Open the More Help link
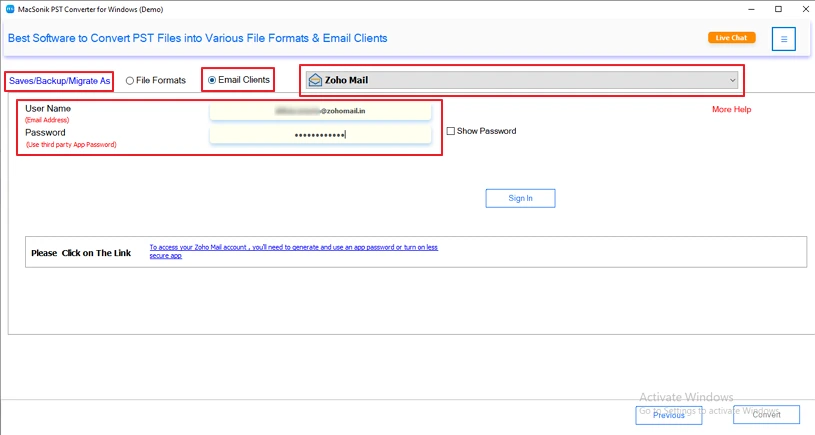815x435 pixels. 731,109
